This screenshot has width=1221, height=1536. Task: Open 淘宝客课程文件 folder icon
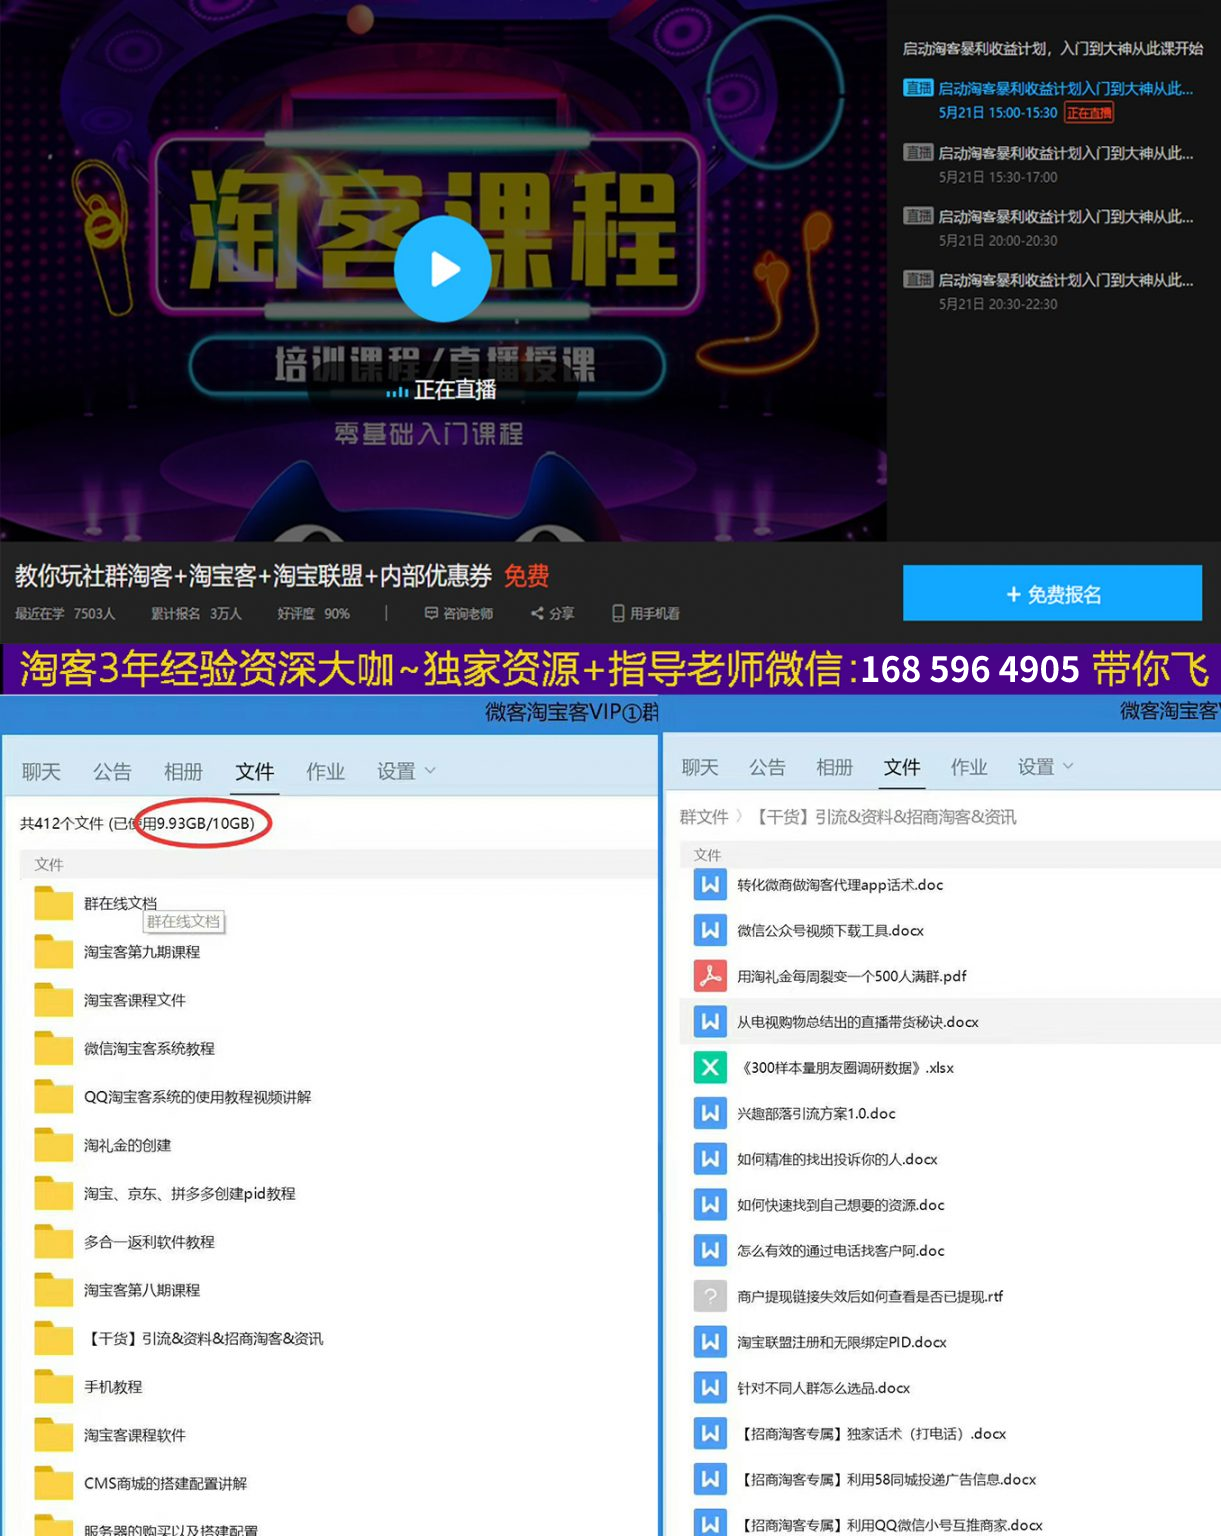(53, 1000)
